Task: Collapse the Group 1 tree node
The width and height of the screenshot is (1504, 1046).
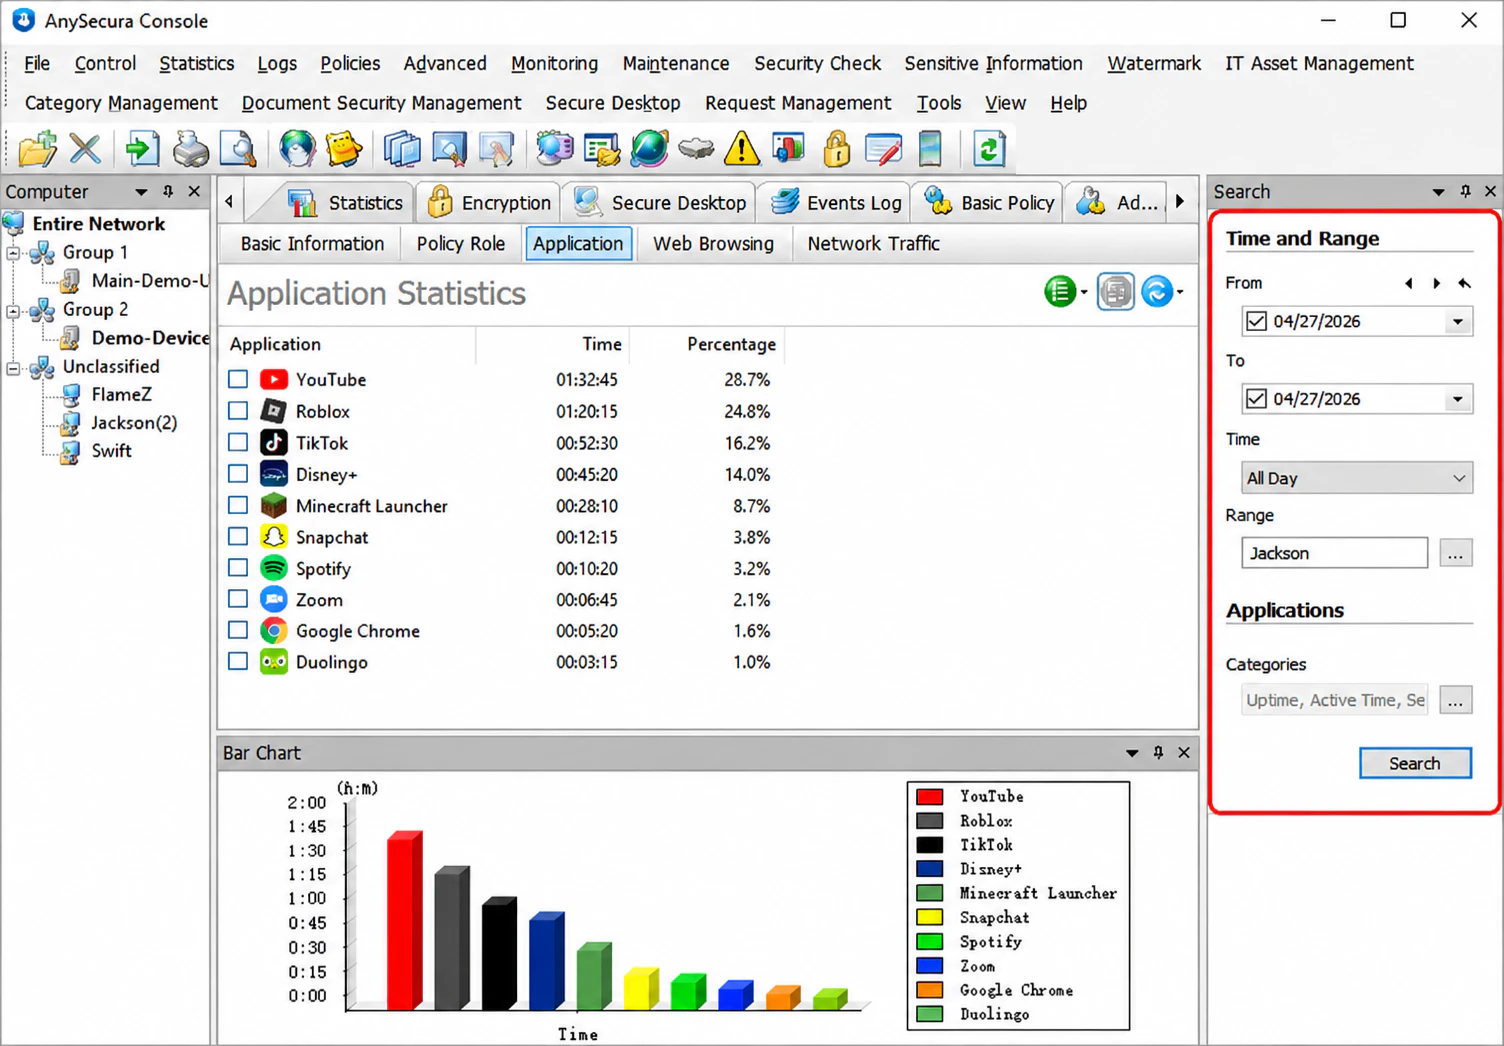Action: pyautogui.click(x=13, y=253)
